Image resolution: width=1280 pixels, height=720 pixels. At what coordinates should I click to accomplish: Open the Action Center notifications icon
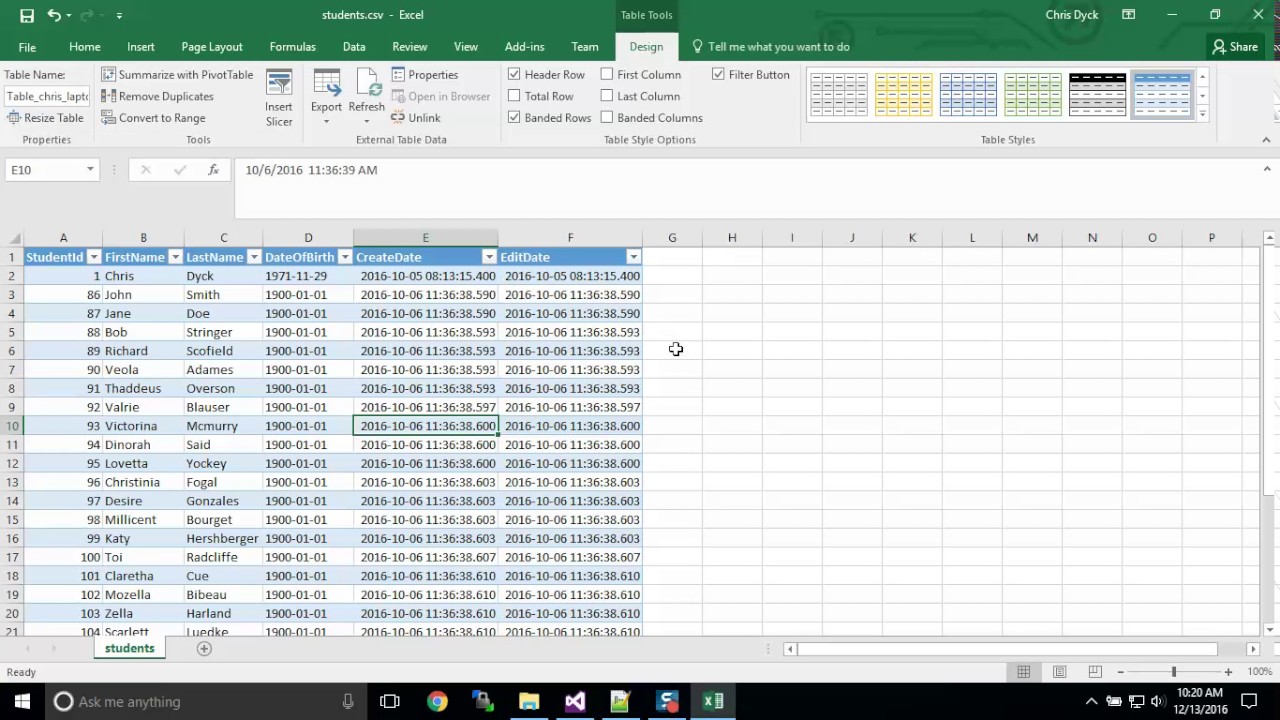pyautogui.click(x=1249, y=702)
